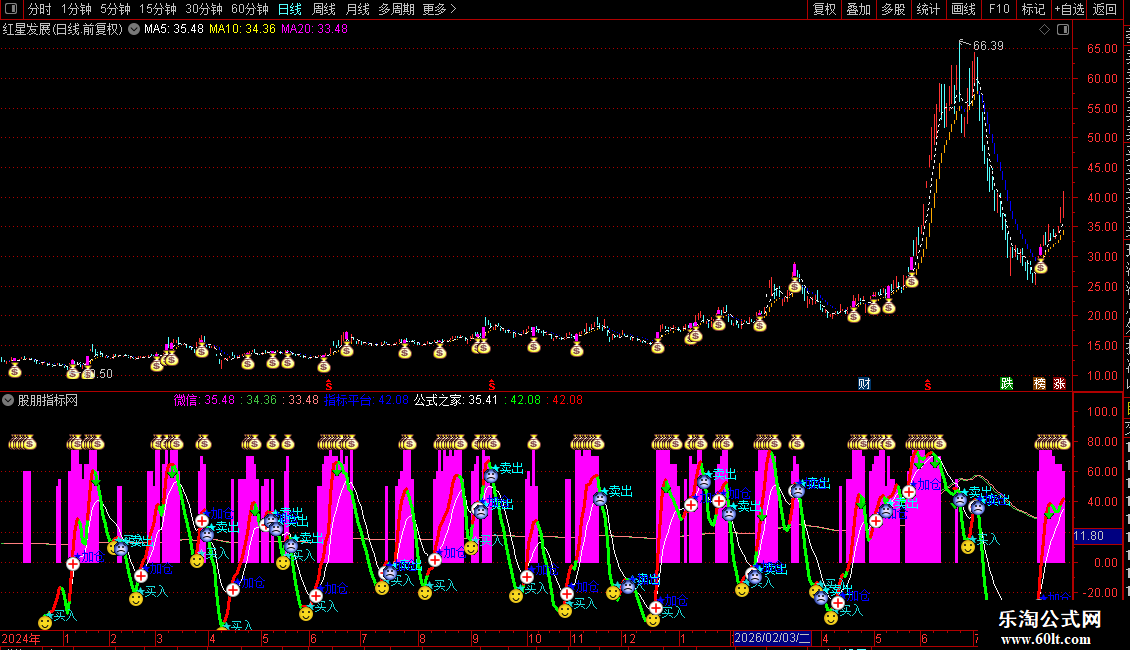The image size is (1130, 650).
Task: Click the diamond icon in main chart corner
Action: pos(1044,30)
